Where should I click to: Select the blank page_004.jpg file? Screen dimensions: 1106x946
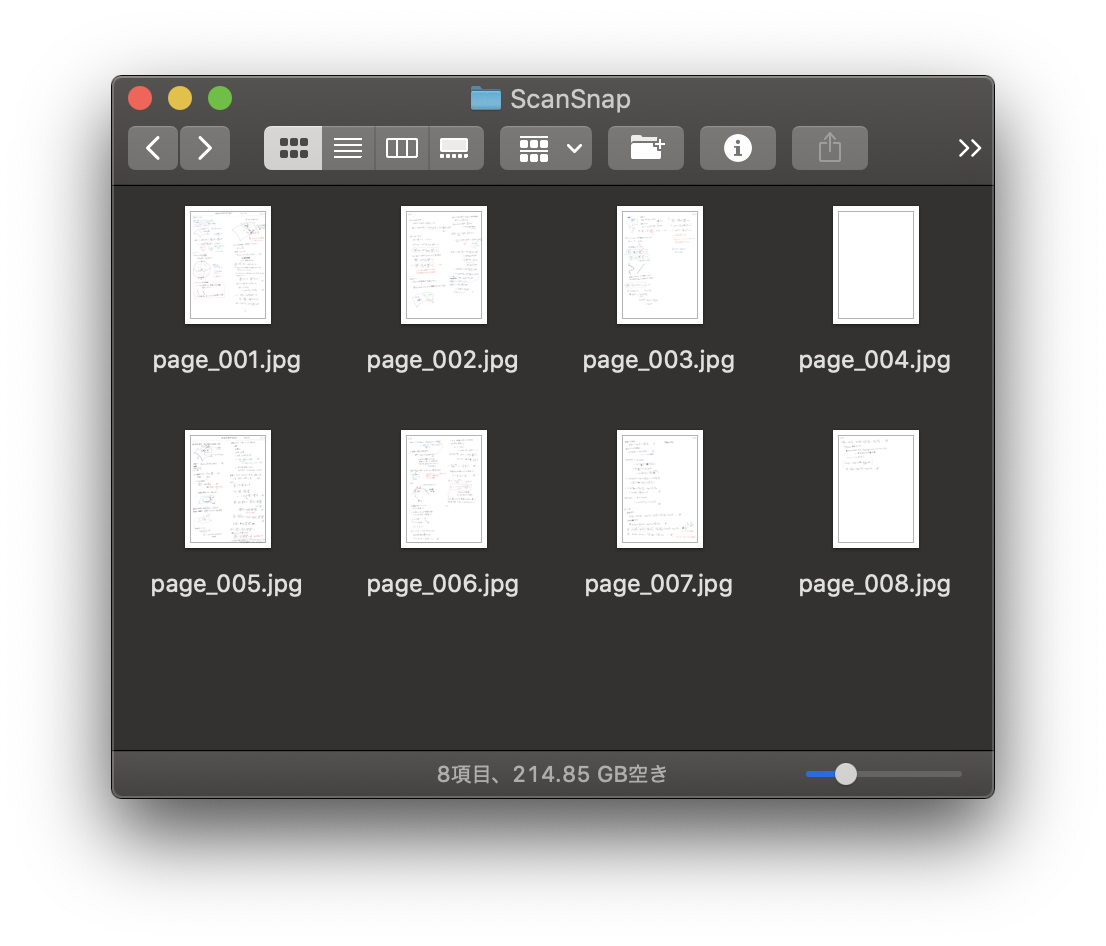point(875,264)
